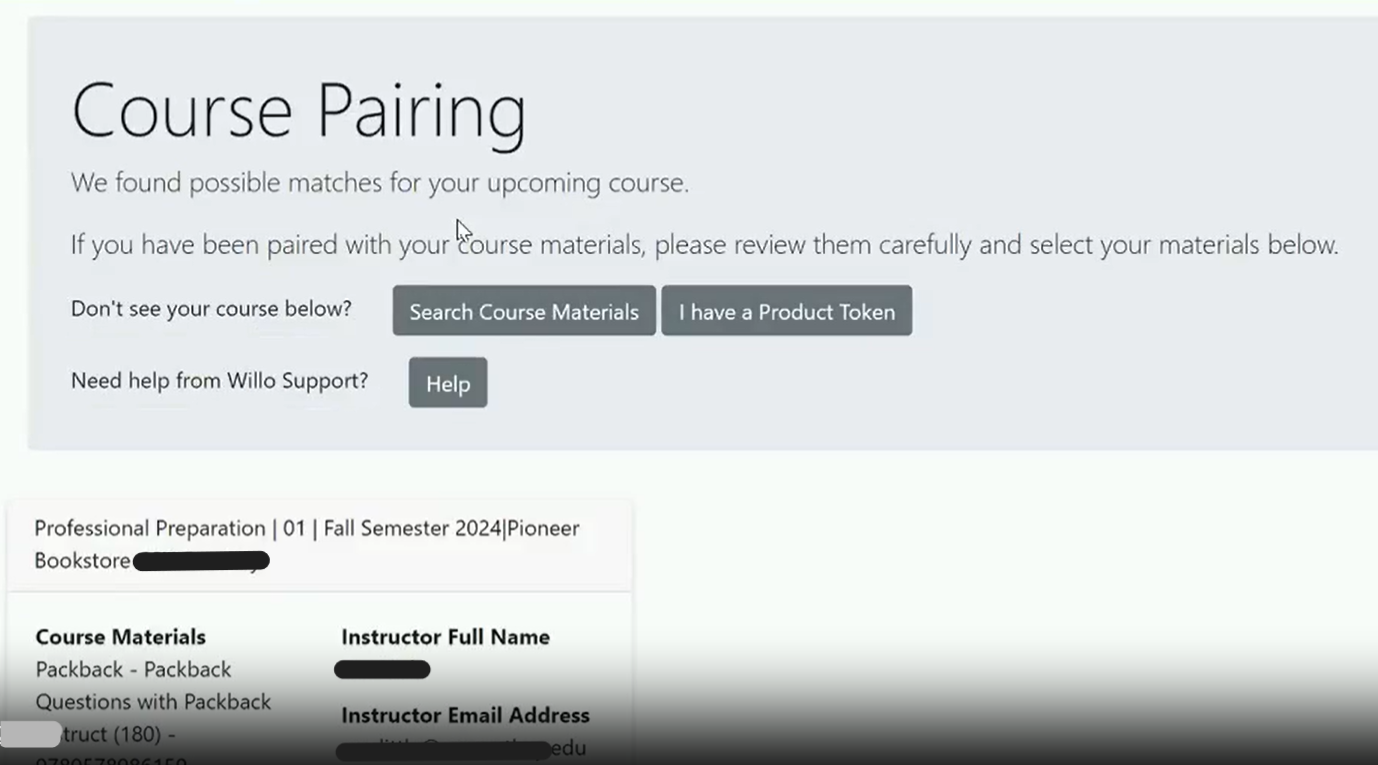Screen dimensions: 1378x765
Task: Click the Bookstore text in the card header
Action: [83, 561]
